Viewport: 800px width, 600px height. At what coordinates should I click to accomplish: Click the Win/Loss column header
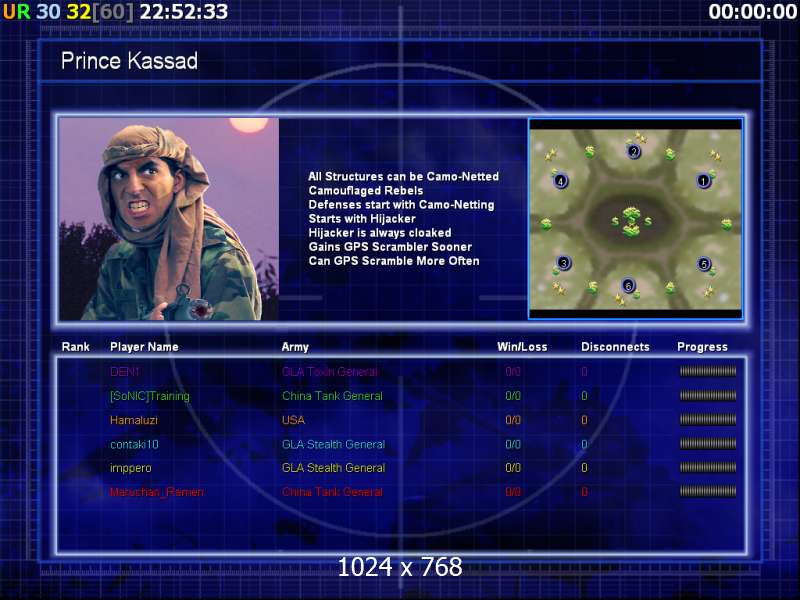[522, 347]
